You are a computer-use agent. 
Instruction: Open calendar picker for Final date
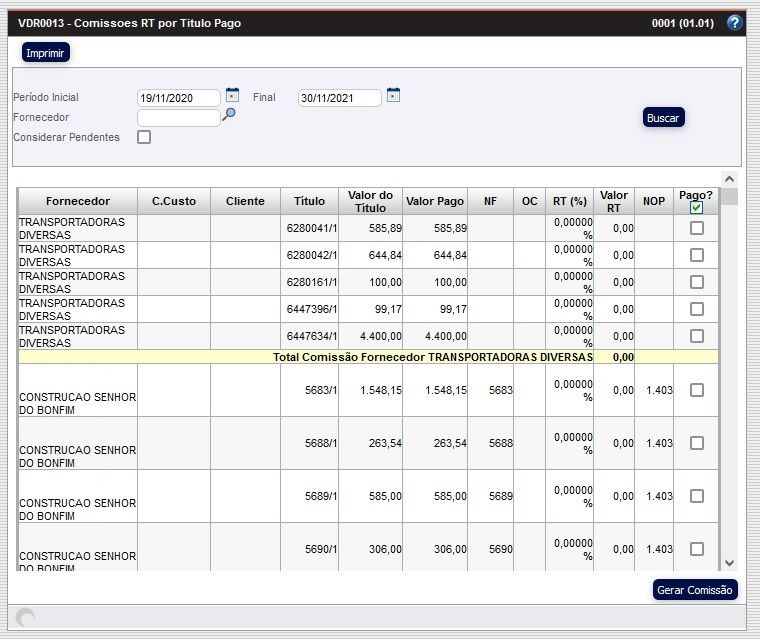[393, 96]
